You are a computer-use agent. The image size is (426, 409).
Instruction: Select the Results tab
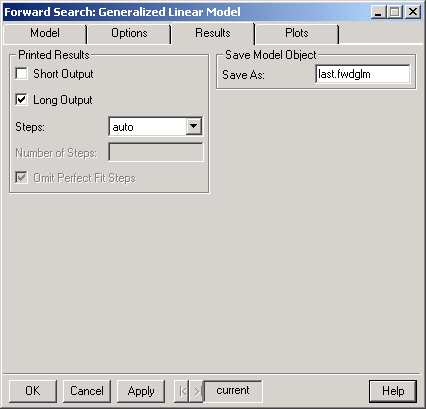[213, 33]
